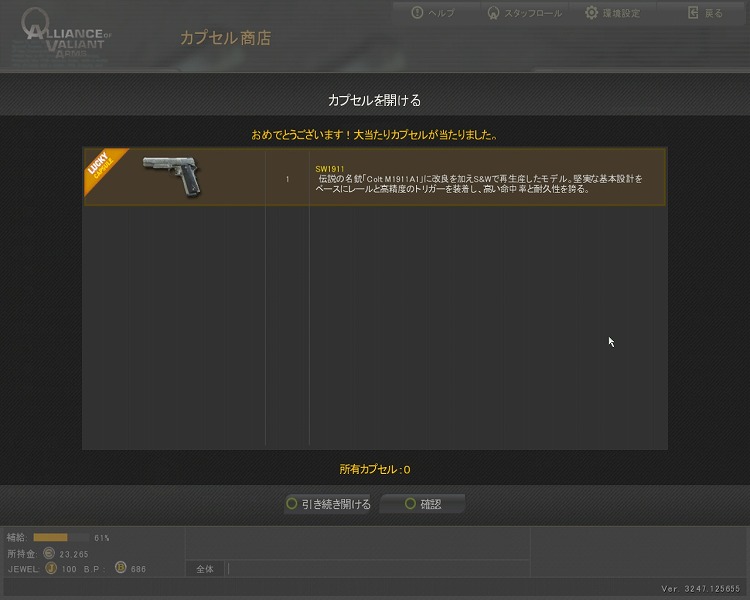The width and height of the screenshot is (750, 600).
Task: Click 引き続き開ける button
Action: click(329, 504)
